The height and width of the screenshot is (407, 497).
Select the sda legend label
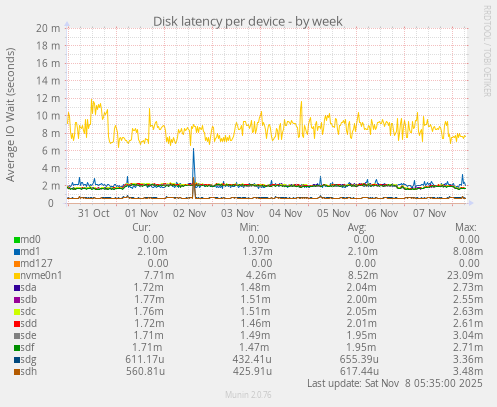pos(29,287)
